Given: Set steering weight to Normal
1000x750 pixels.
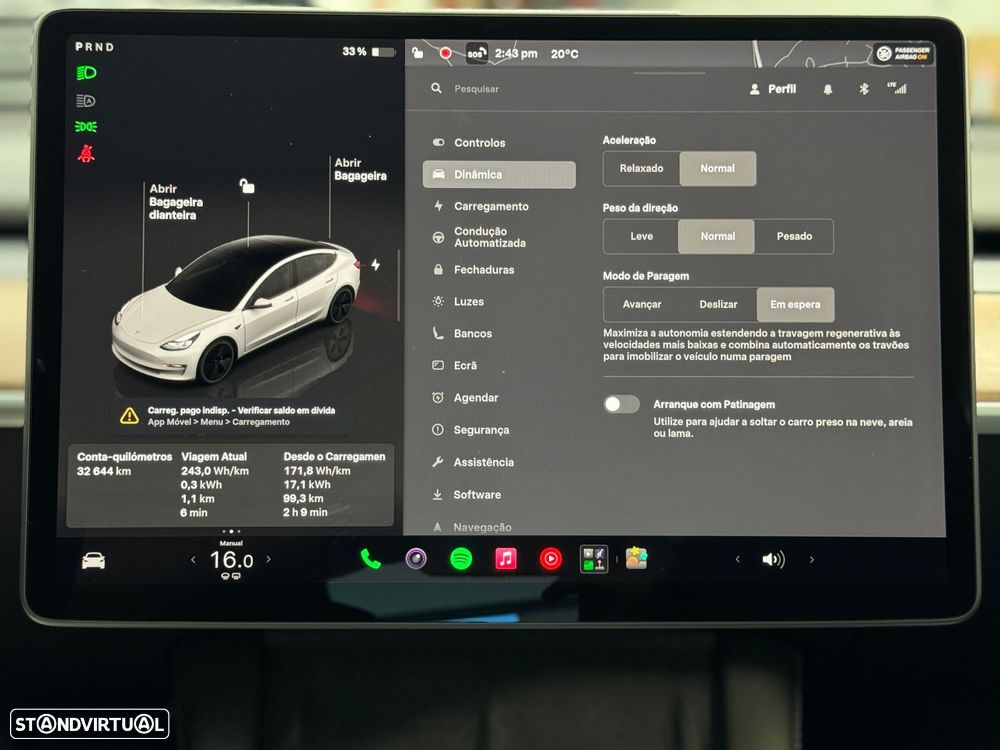Looking at the screenshot, I should pos(717,236).
